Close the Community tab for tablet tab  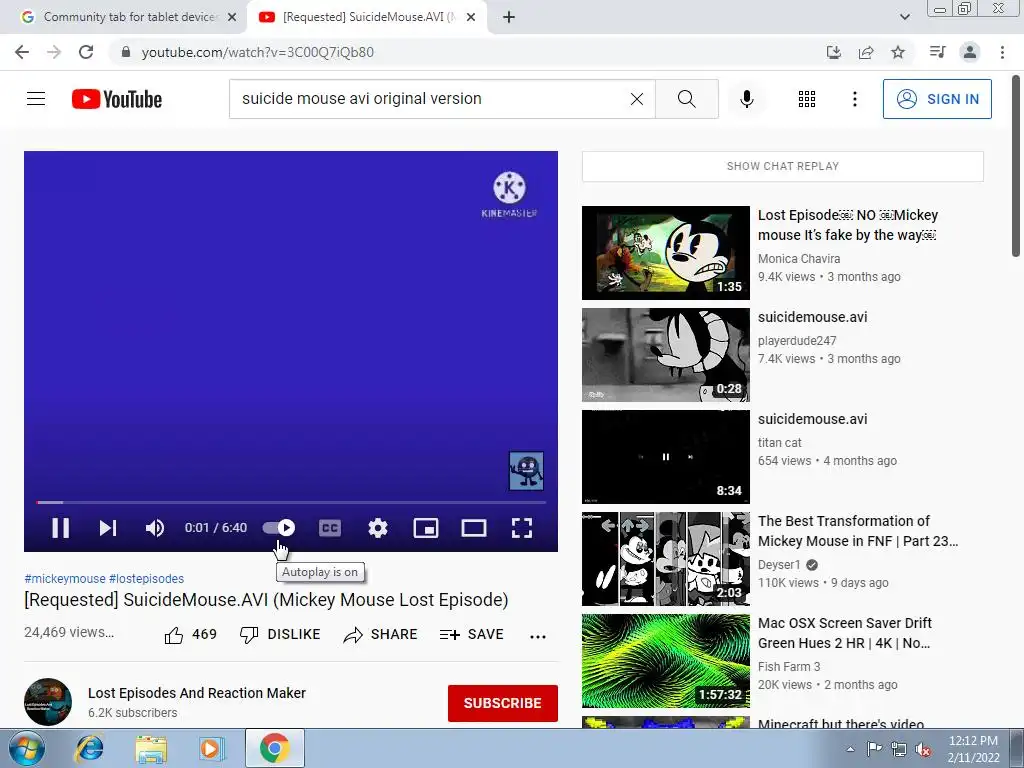point(232,17)
